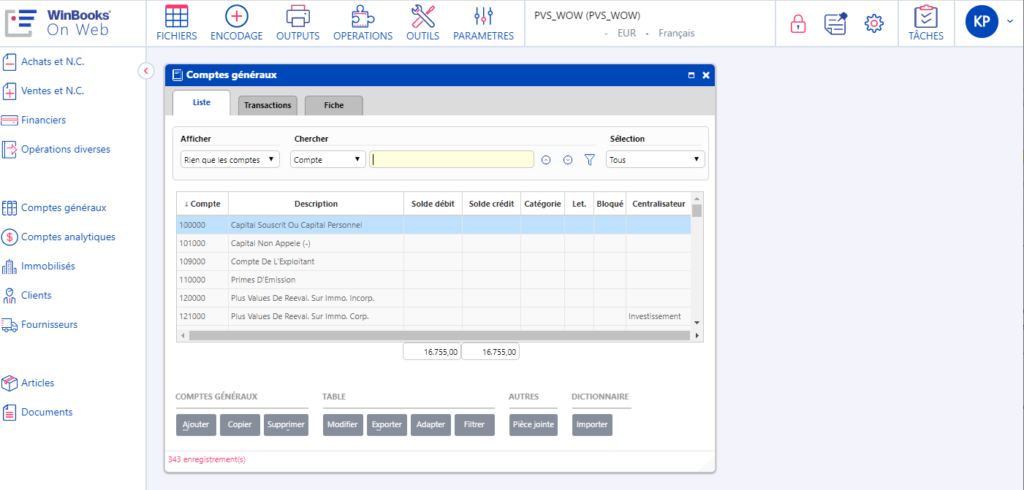Click the Solde crédit column header

pyautogui.click(x=491, y=204)
